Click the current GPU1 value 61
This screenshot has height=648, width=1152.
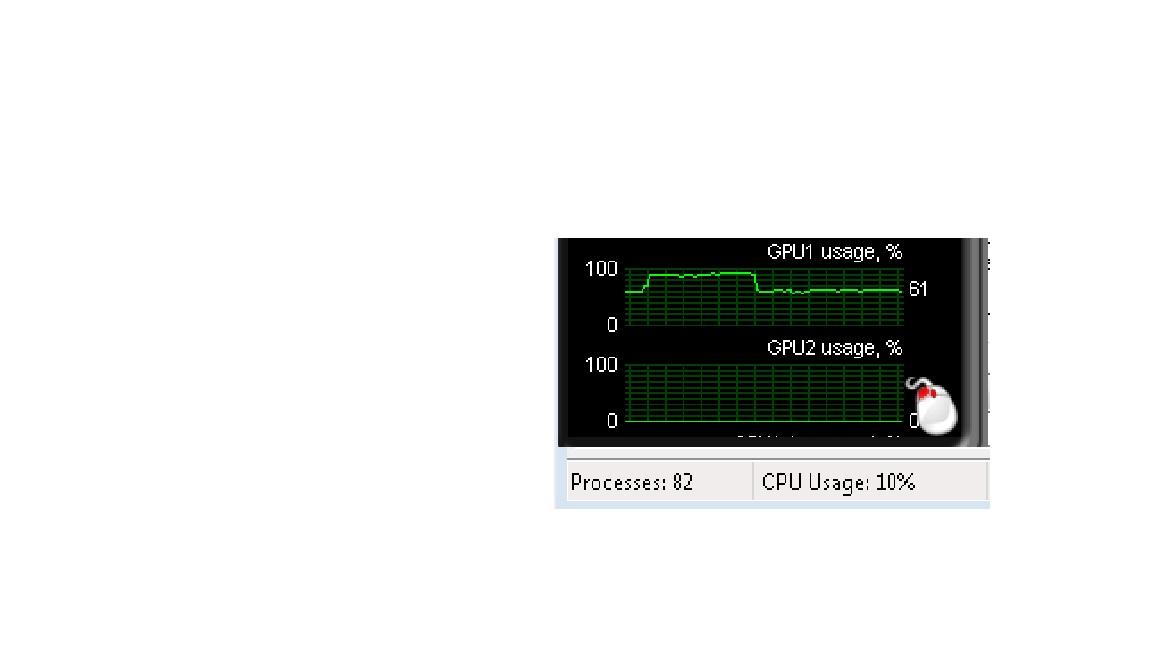coord(918,289)
